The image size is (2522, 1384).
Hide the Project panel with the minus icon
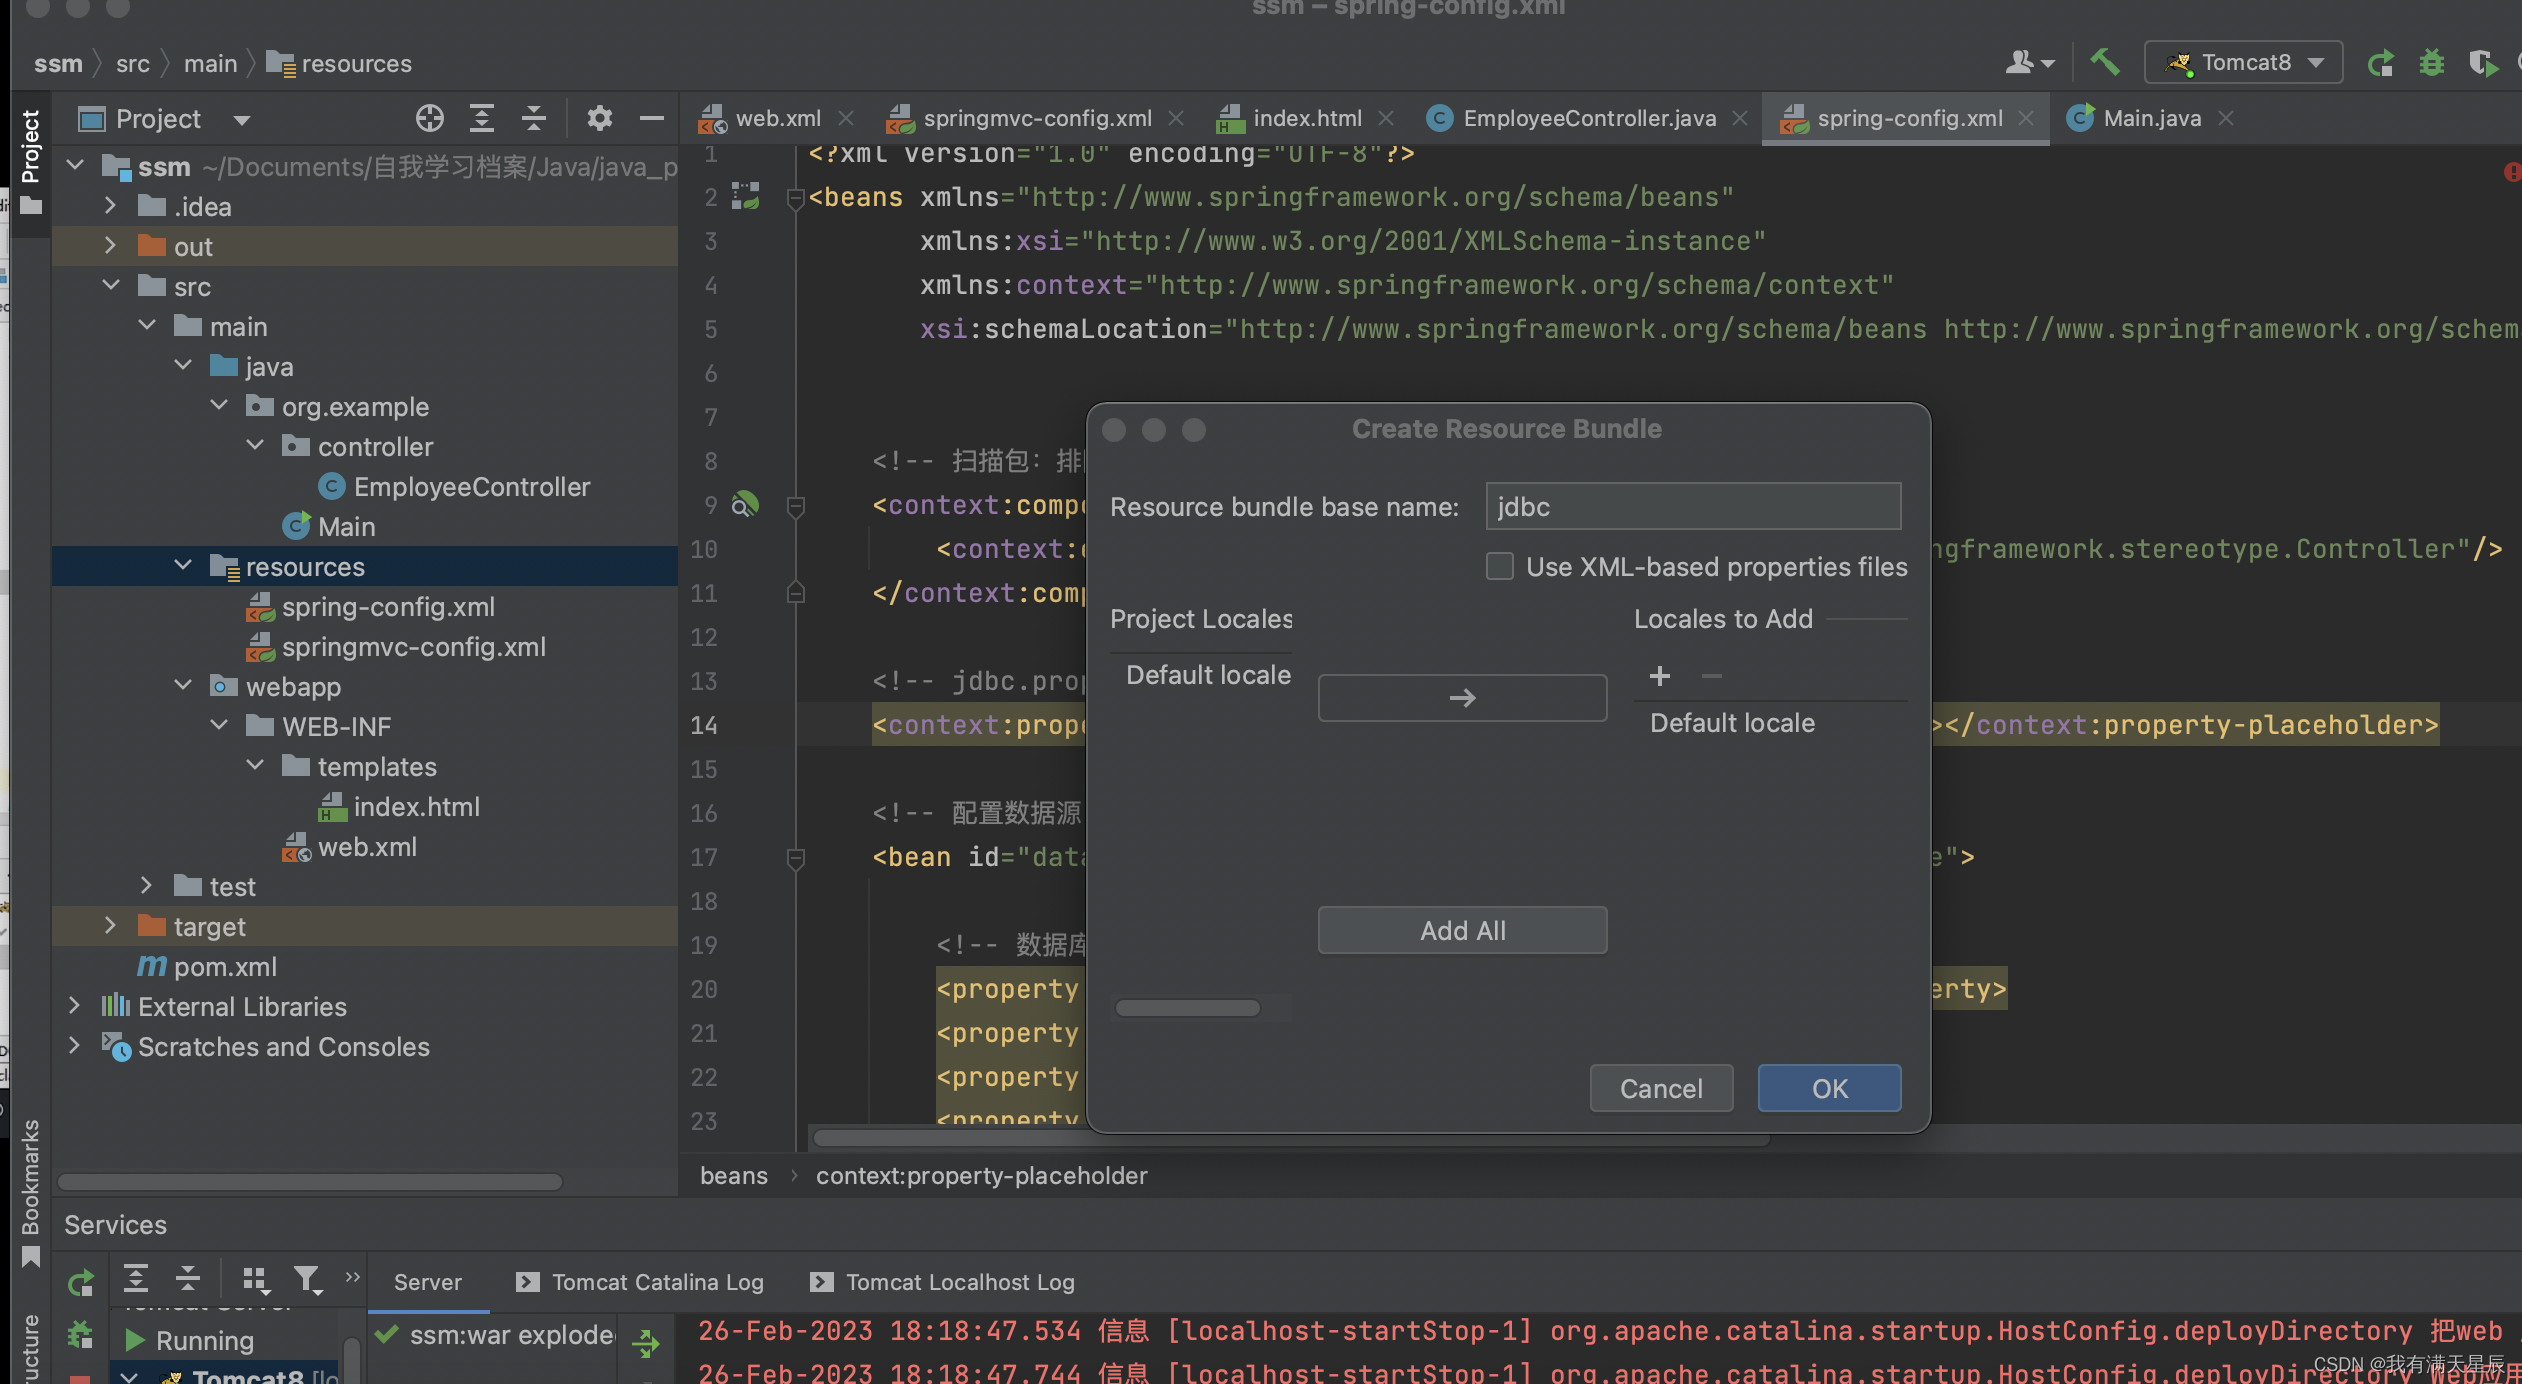point(652,118)
